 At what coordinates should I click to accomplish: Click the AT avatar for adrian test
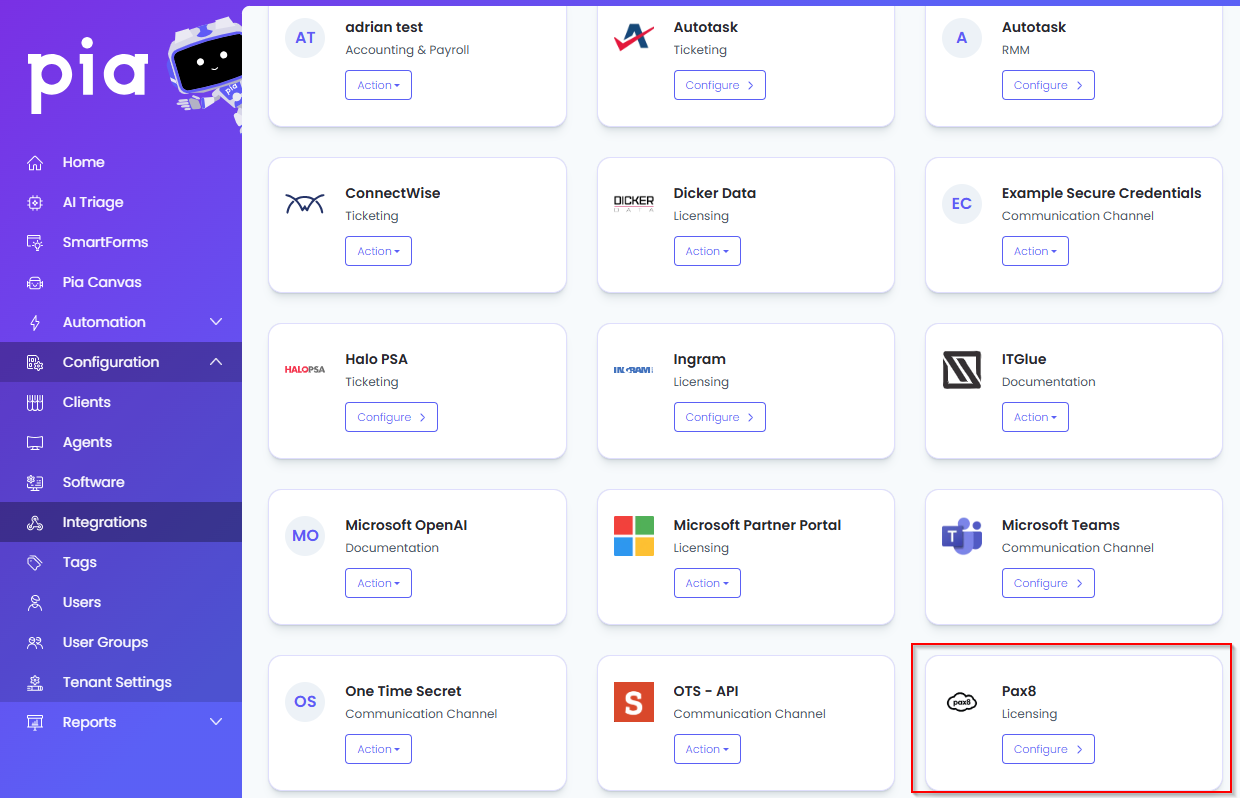tap(305, 38)
